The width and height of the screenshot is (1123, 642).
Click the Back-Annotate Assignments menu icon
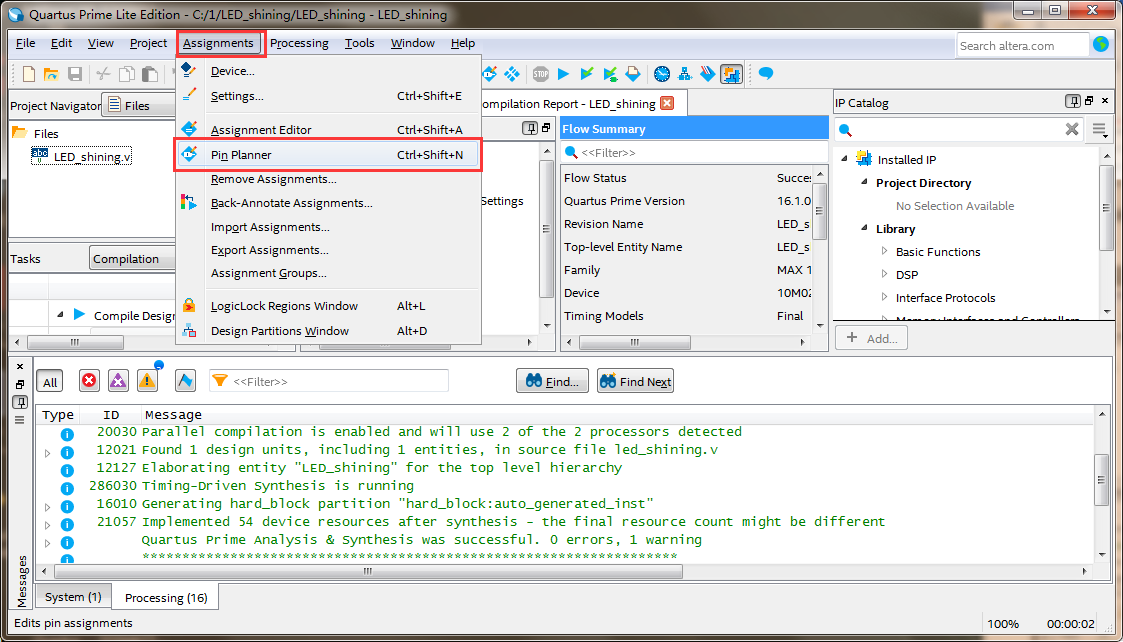(x=189, y=203)
